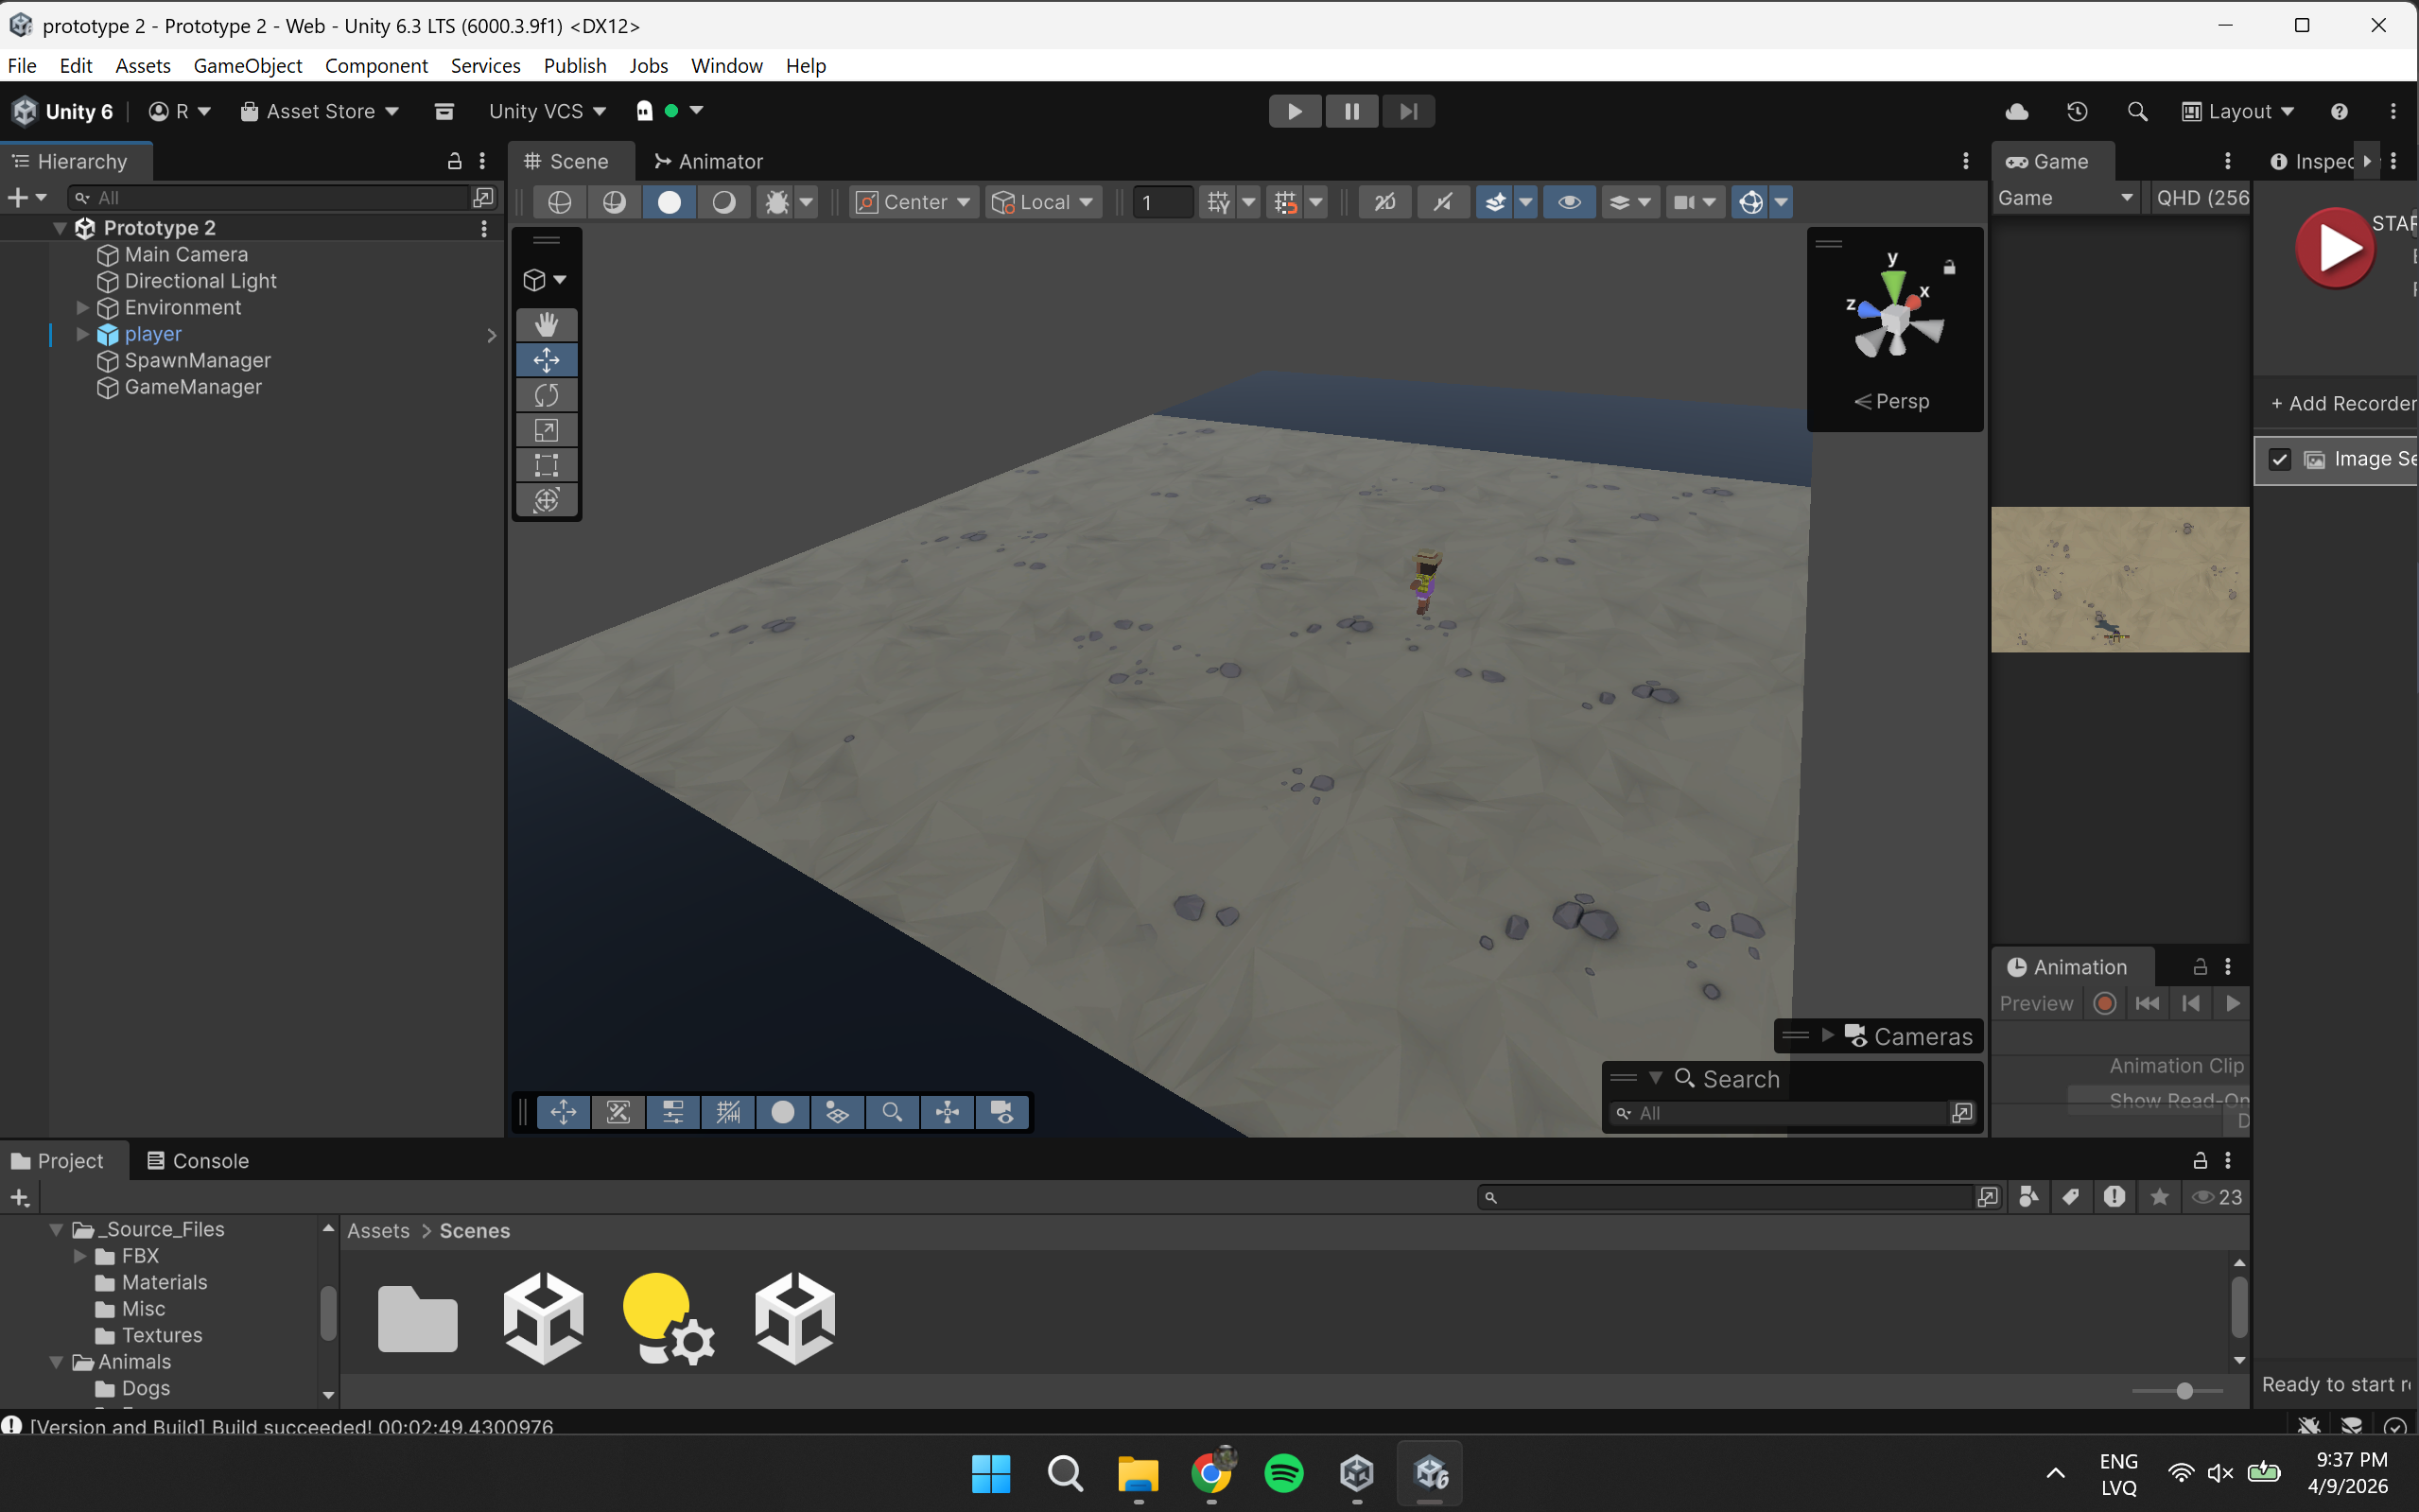Open Spotify from the taskbar
Image resolution: width=2419 pixels, height=1512 pixels.
1284,1473
